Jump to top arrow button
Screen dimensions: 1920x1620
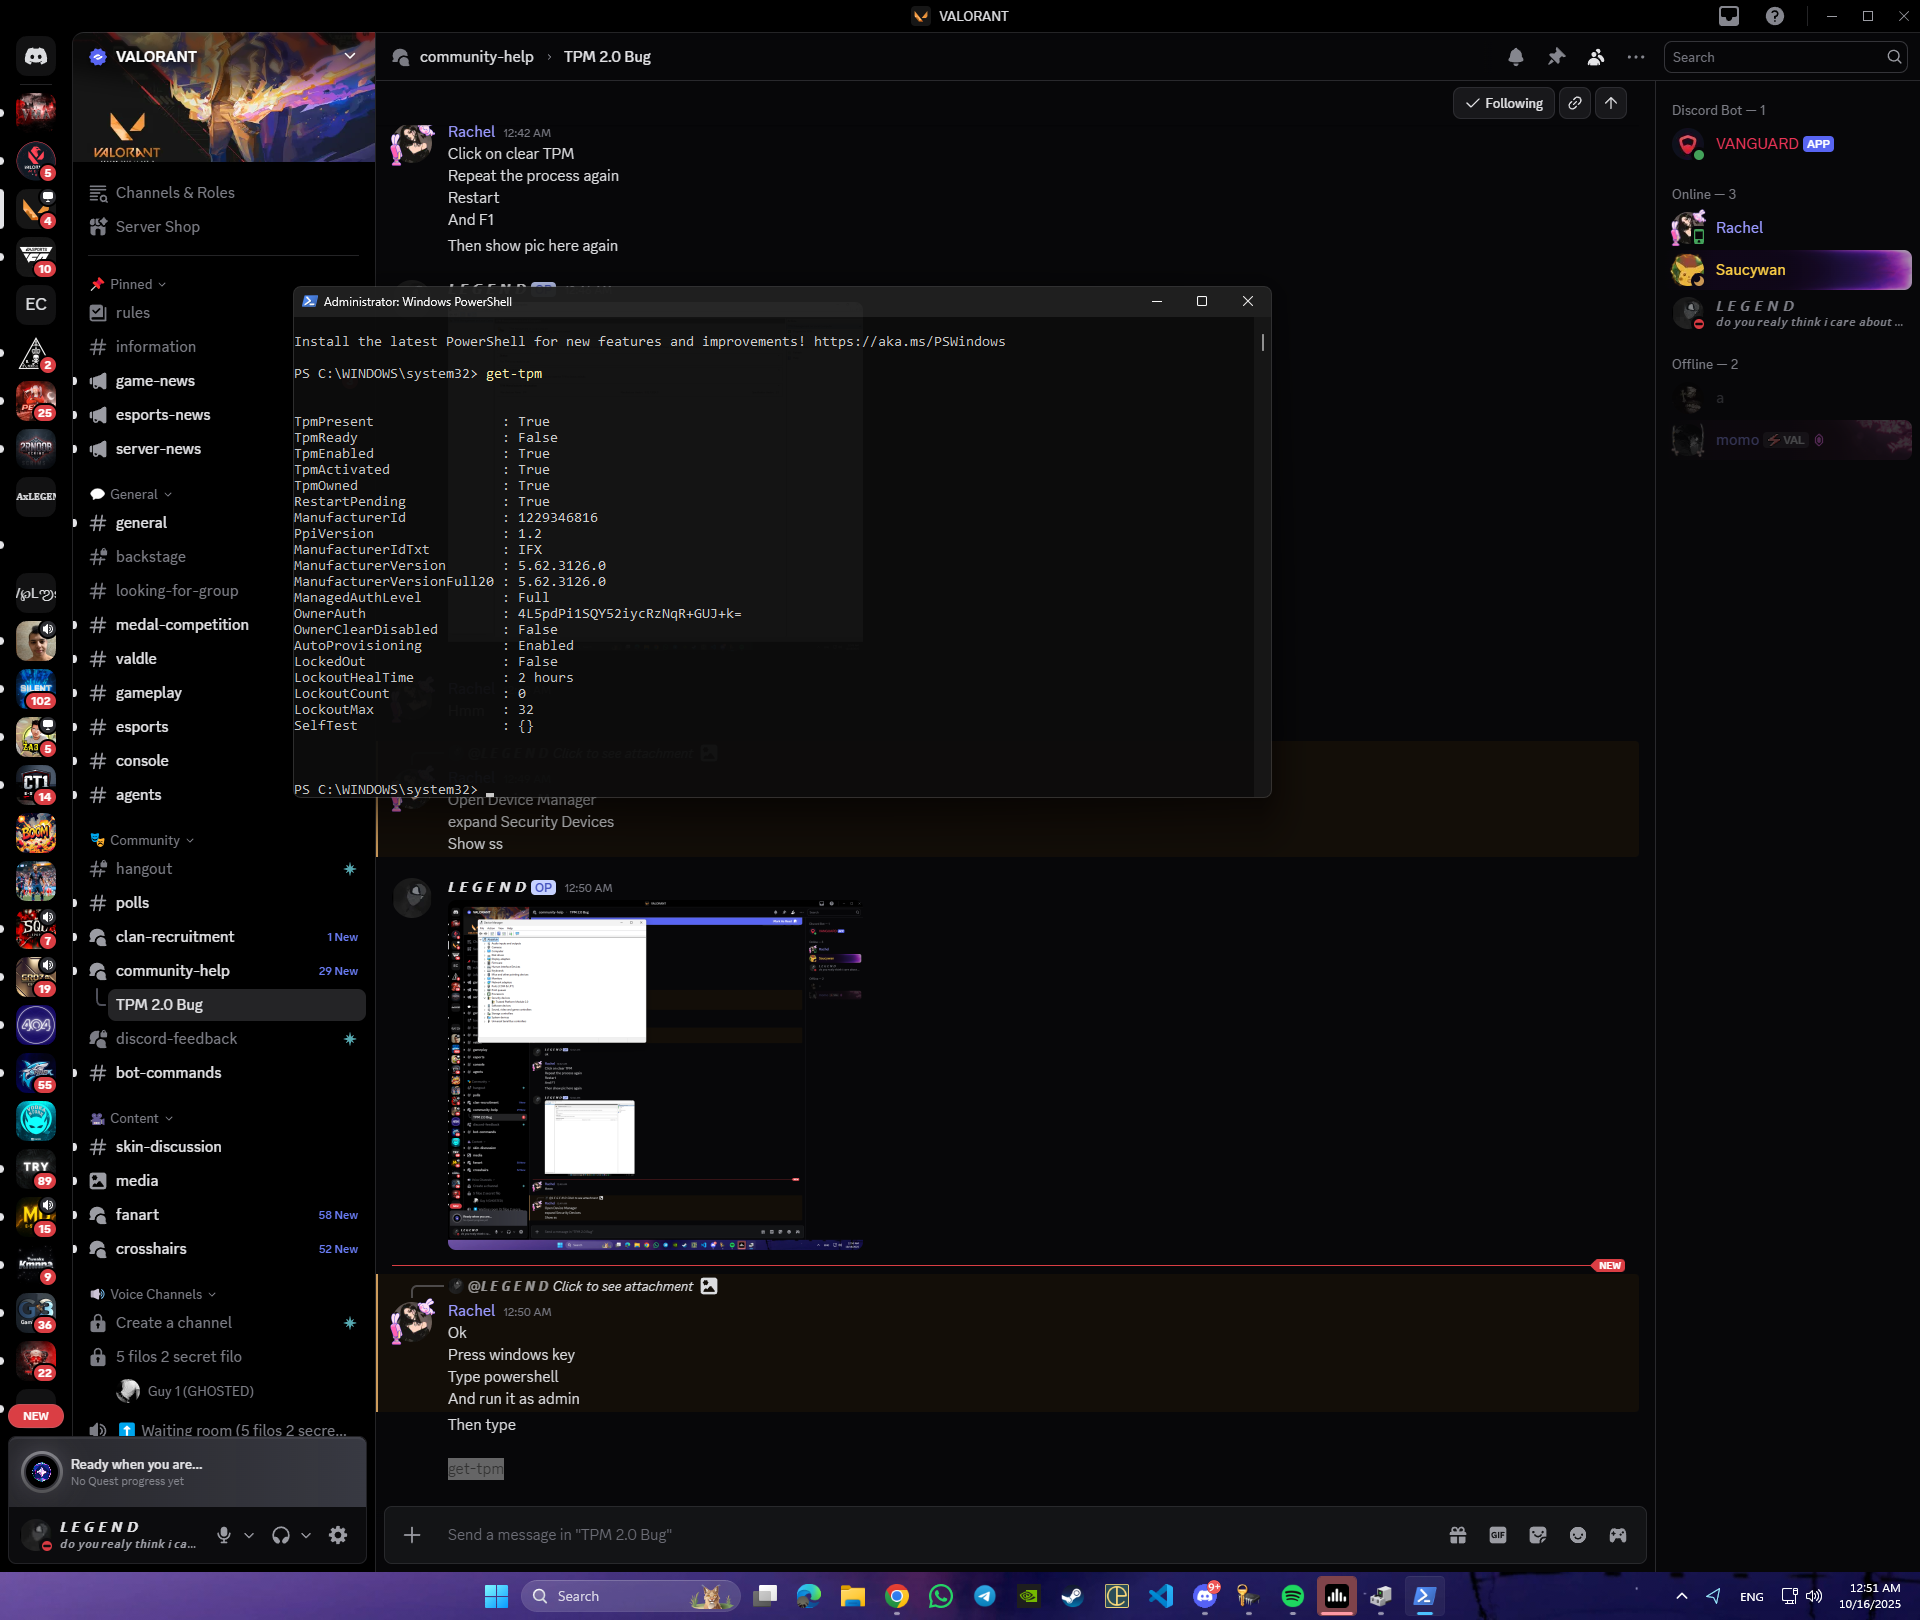(x=1611, y=103)
